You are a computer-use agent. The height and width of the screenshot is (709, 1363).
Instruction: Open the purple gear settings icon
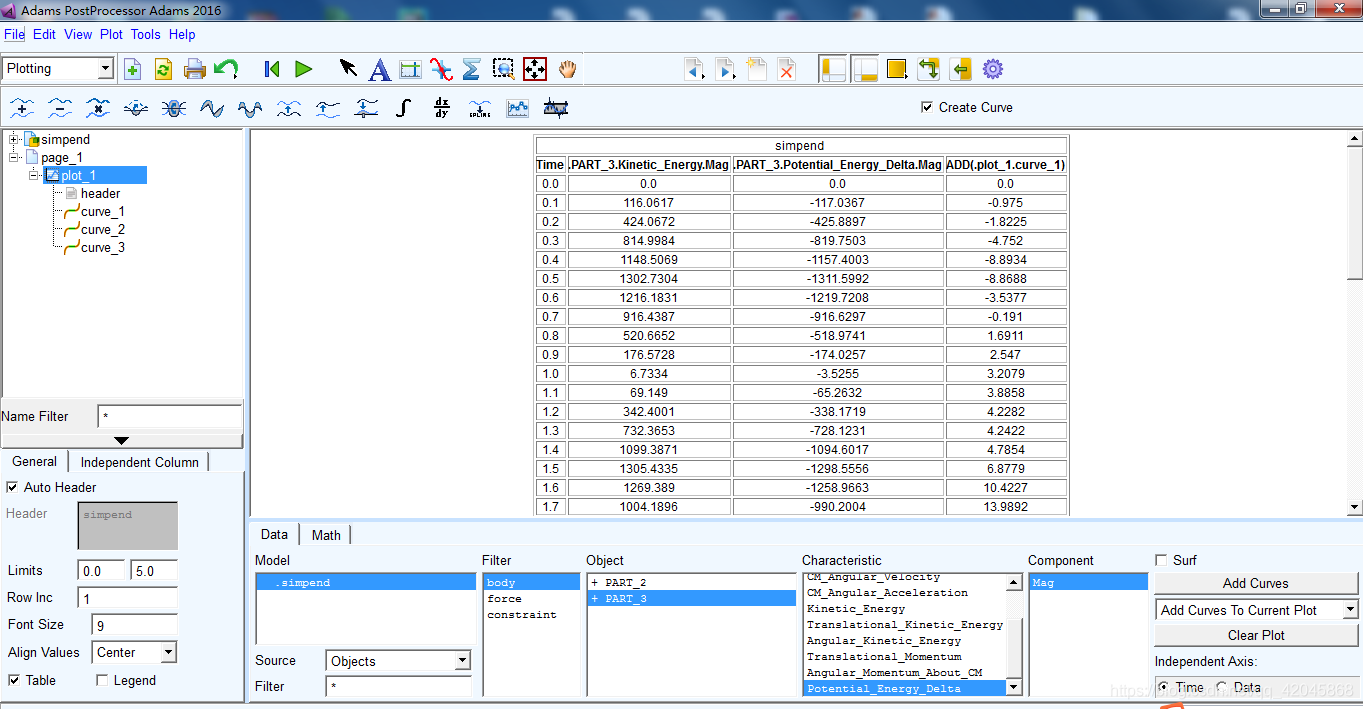pyautogui.click(x=992, y=69)
